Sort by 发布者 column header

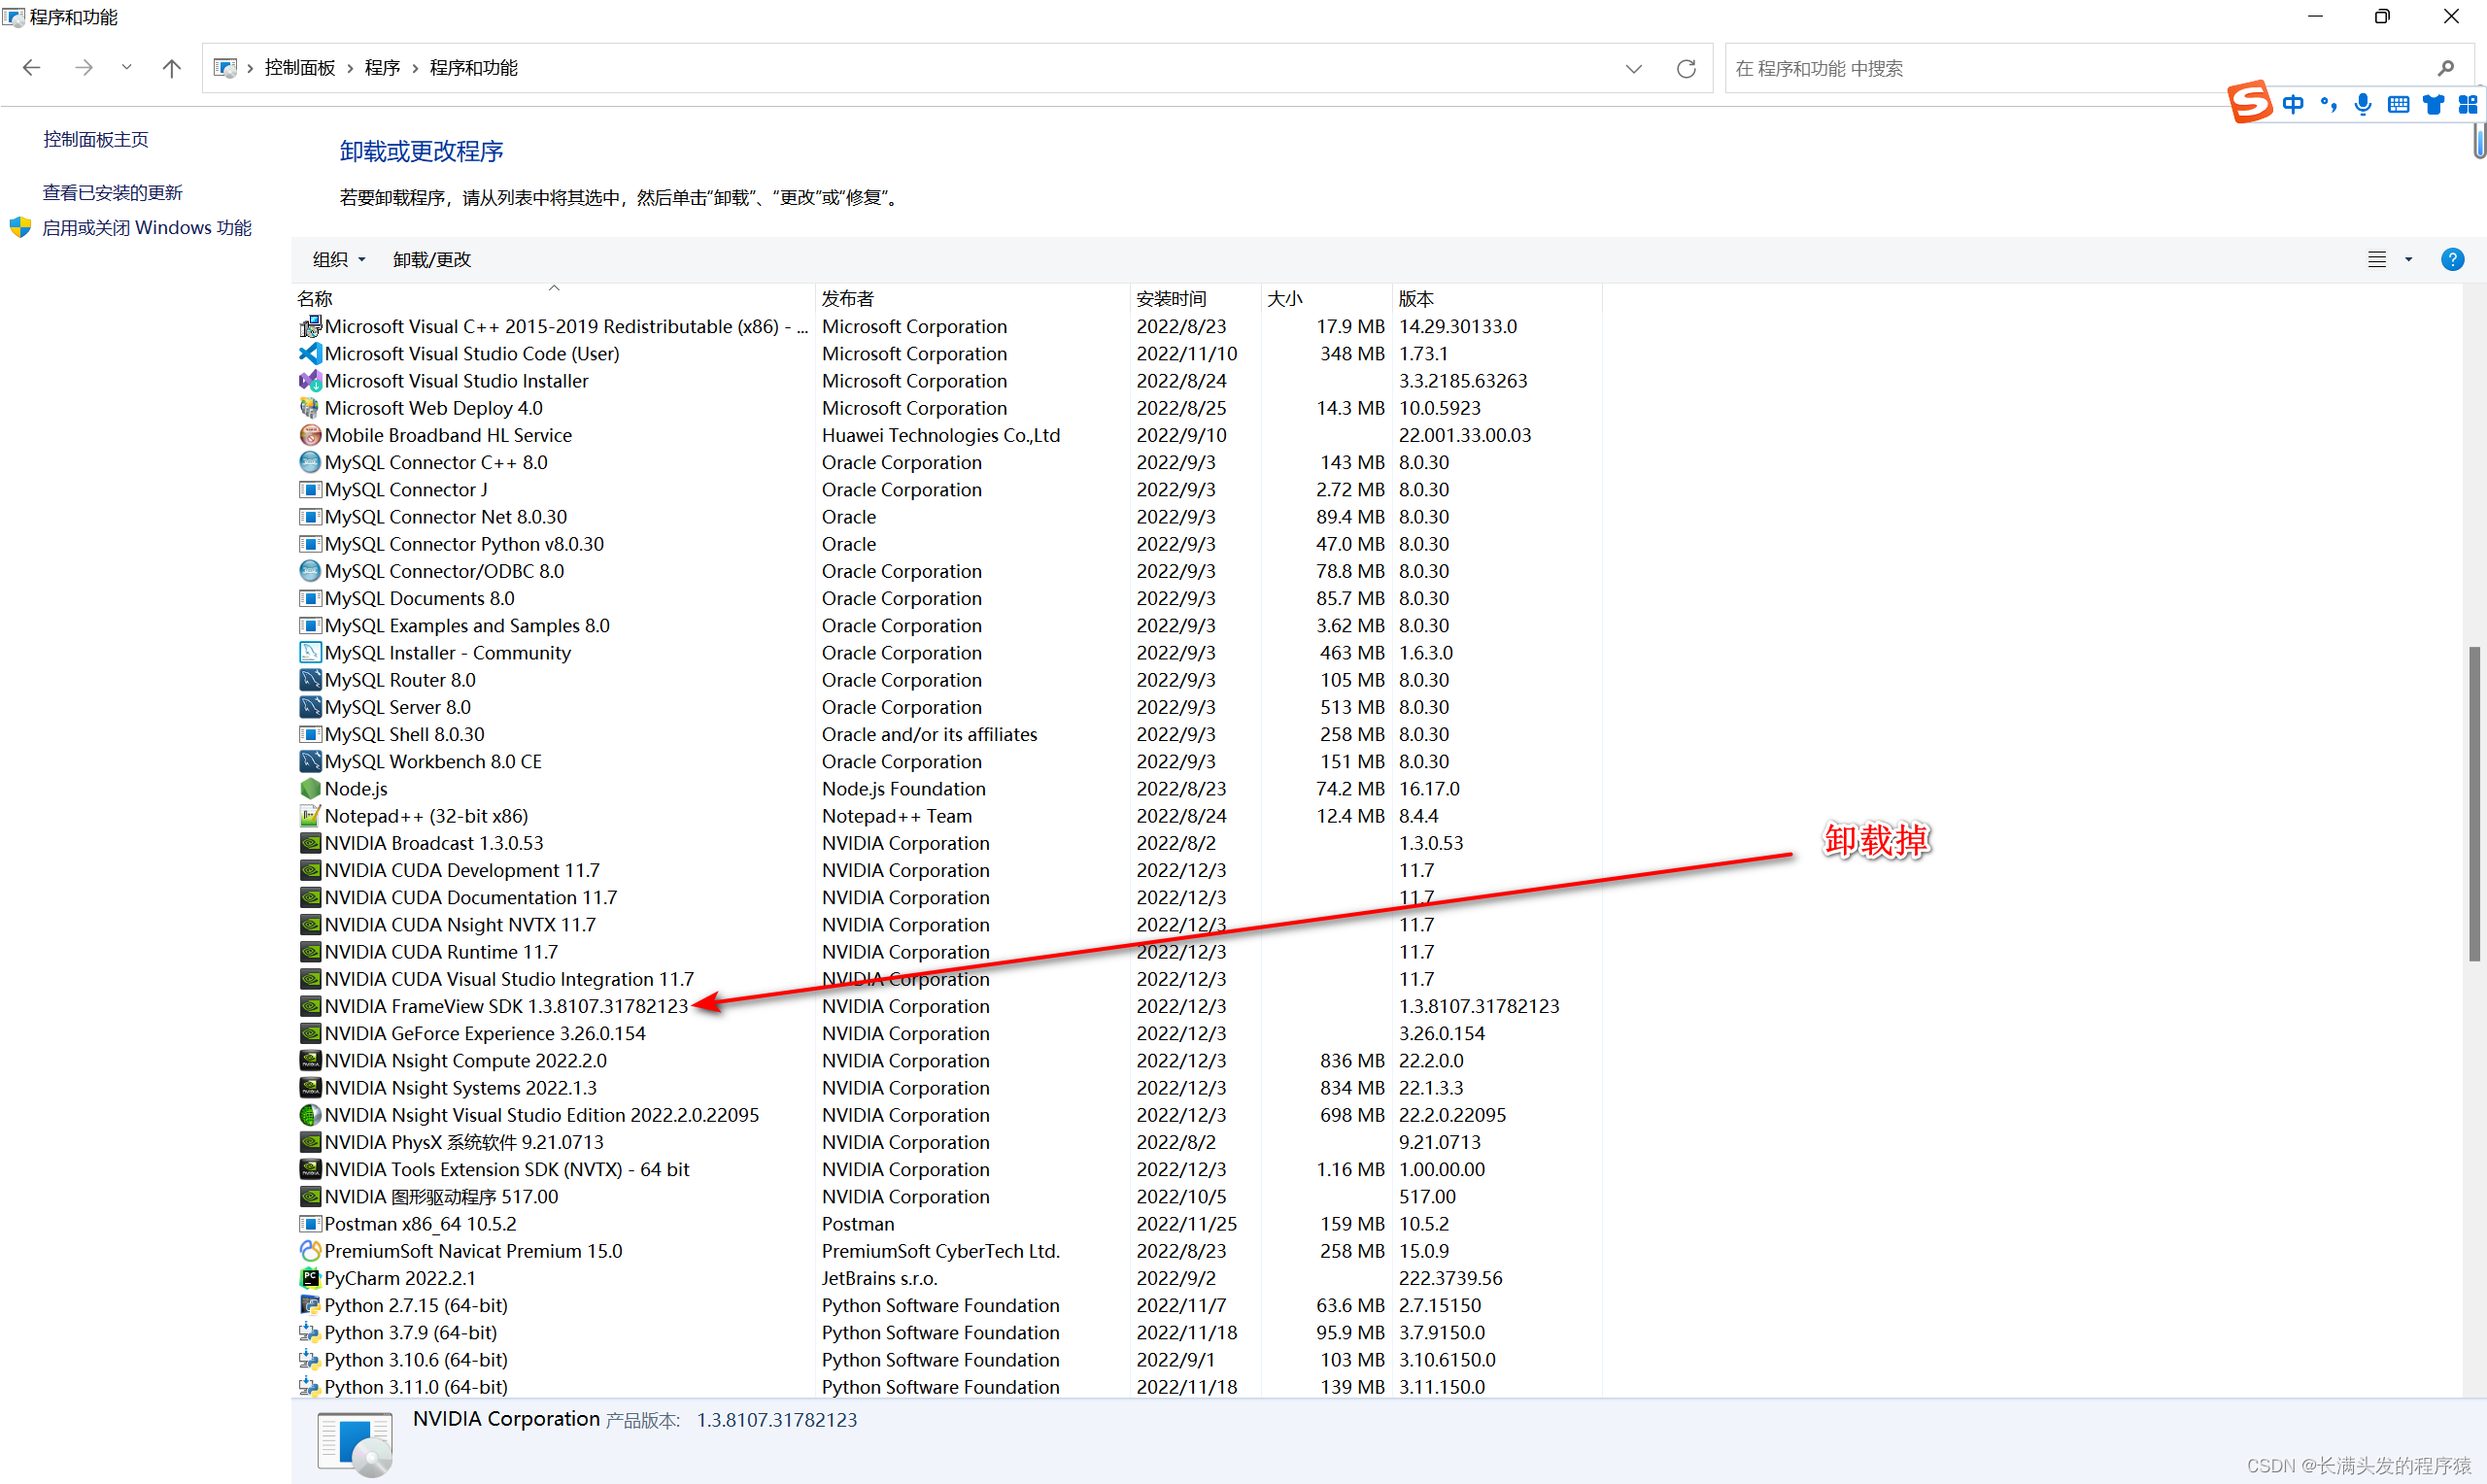pyautogui.click(x=847, y=298)
